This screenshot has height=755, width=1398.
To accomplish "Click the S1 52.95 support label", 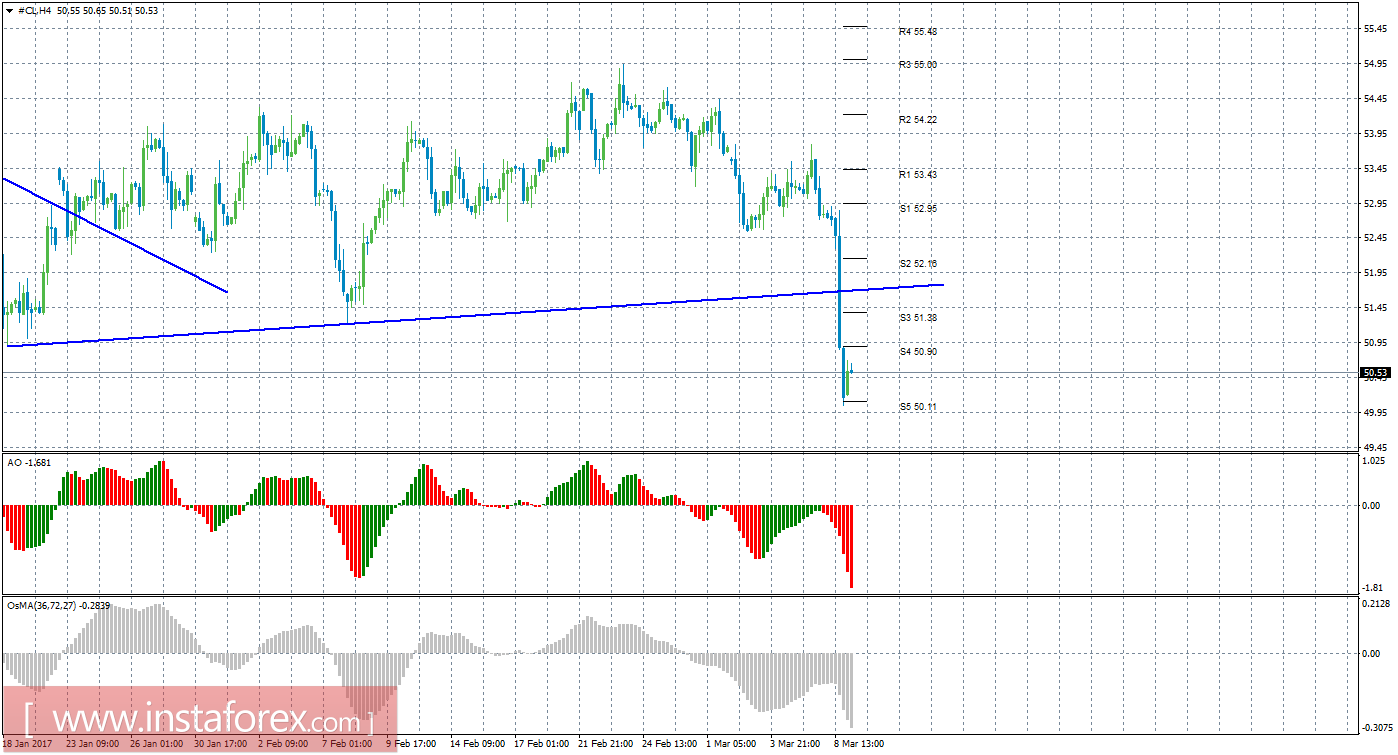I will [x=917, y=209].
